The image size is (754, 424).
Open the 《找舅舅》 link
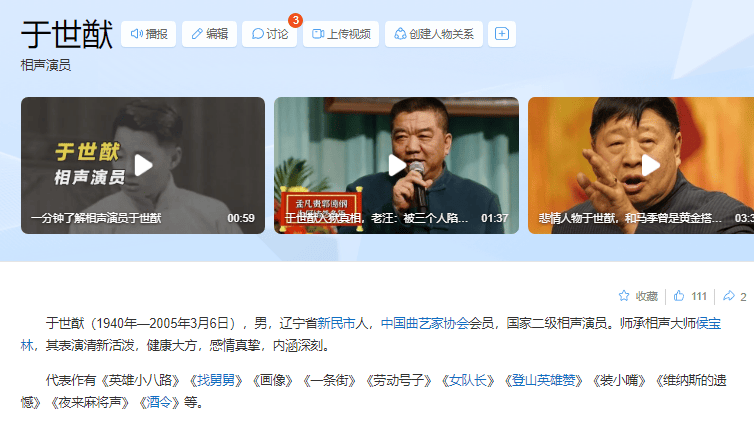click(216, 381)
